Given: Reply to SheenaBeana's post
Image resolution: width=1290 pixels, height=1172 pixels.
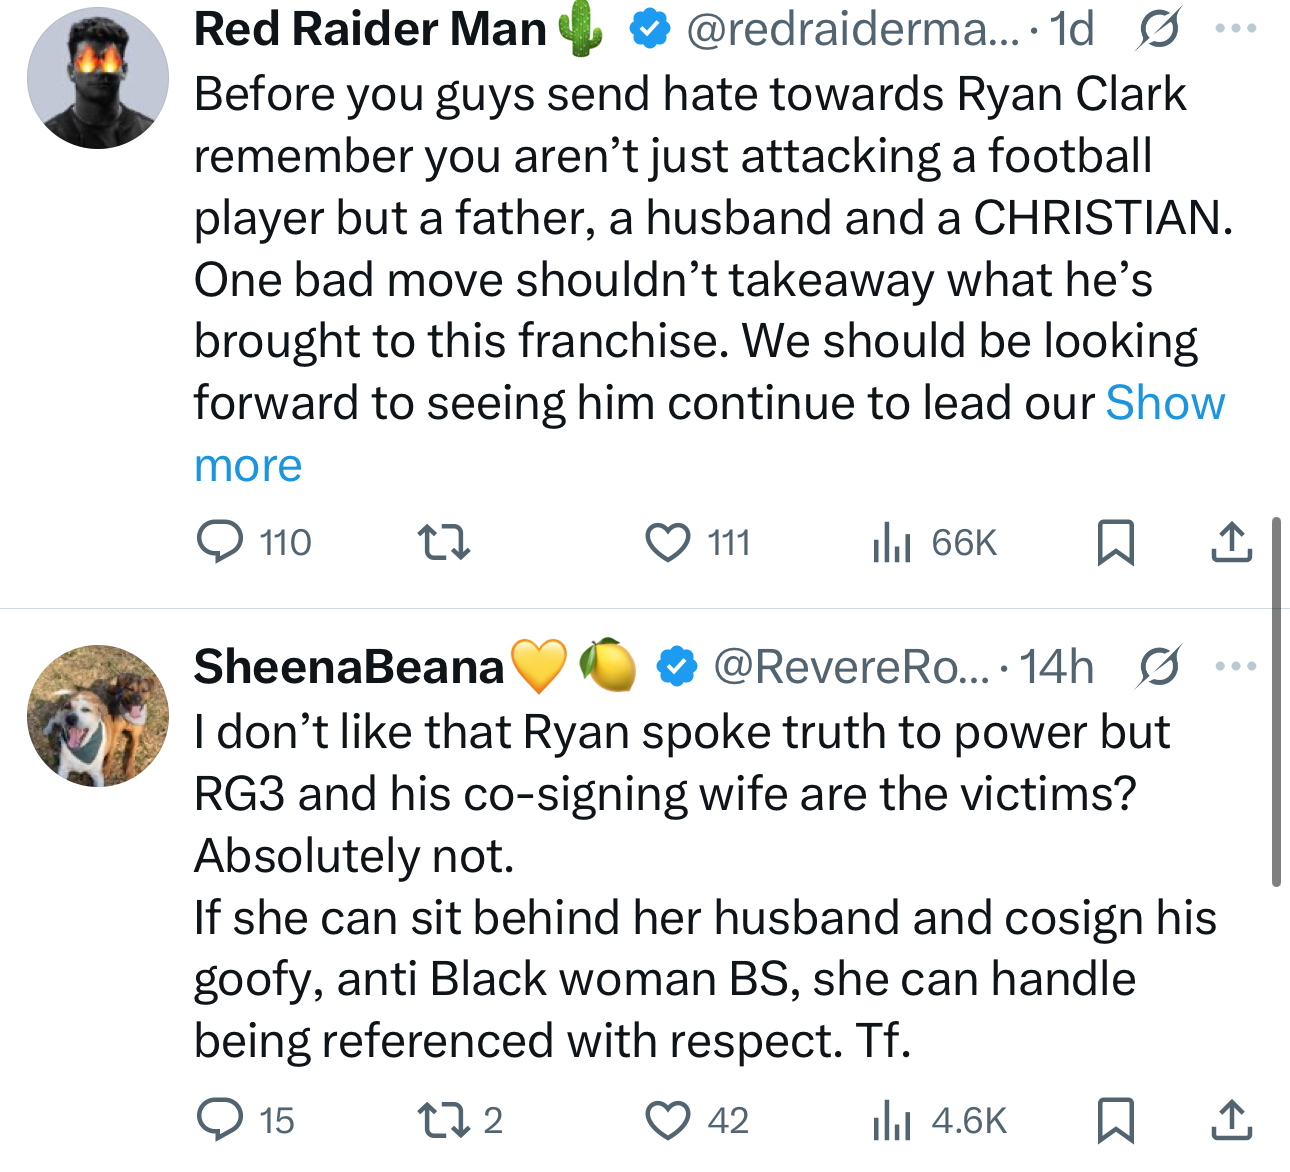Looking at the screenshot, I should 222,1121.
